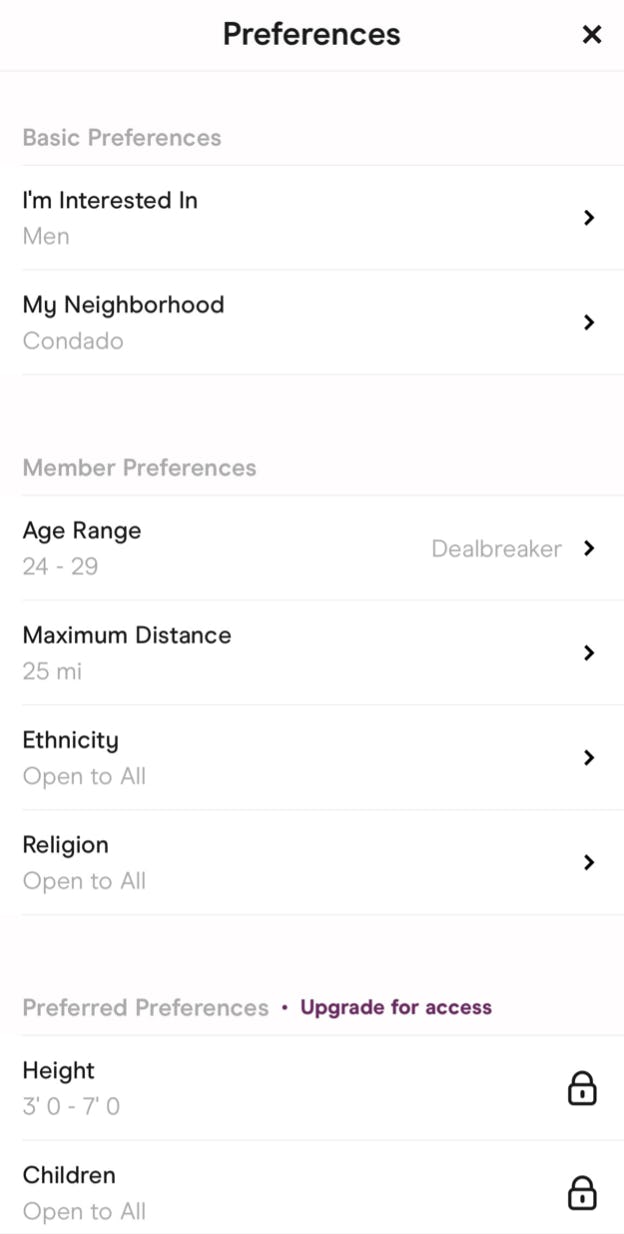Image resolution: width=624 pixels, height=1234 pixels.
Task: Tap the Dealbreaker label on Age Range
Action: (x=497, y=548)
